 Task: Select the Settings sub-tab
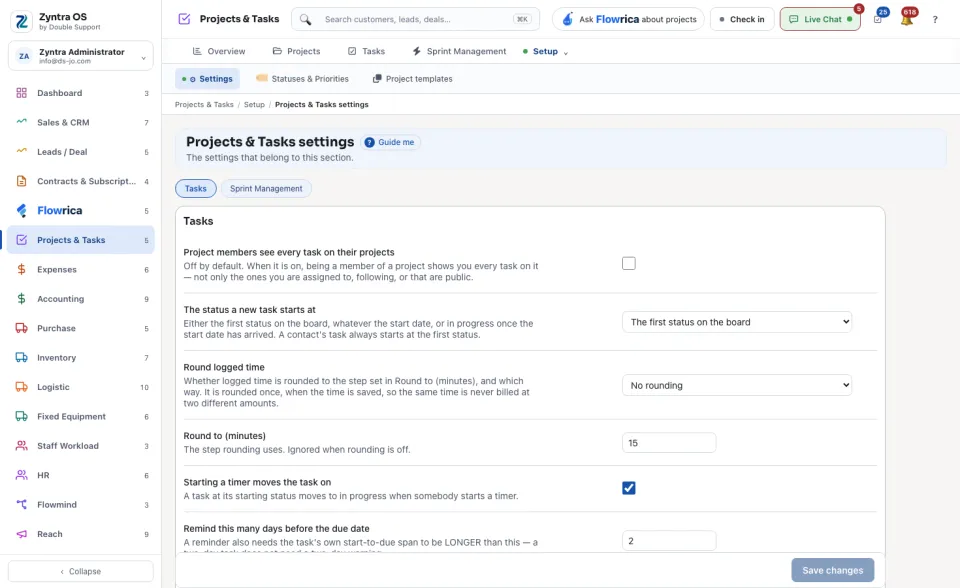pyautogui.click(x=208, y=78)
